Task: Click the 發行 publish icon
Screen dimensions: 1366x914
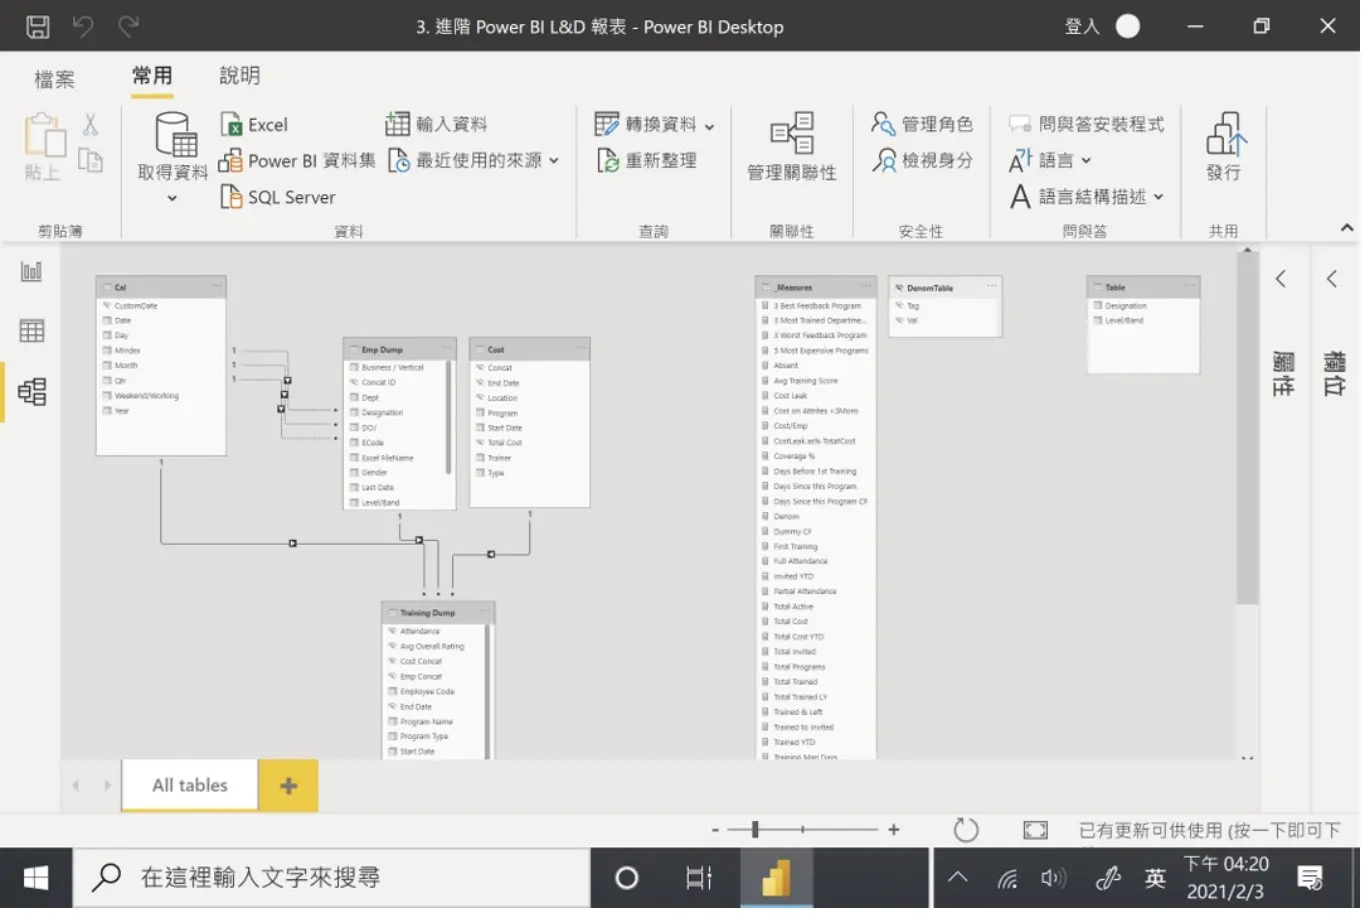Action: (x=1225, y=133)
